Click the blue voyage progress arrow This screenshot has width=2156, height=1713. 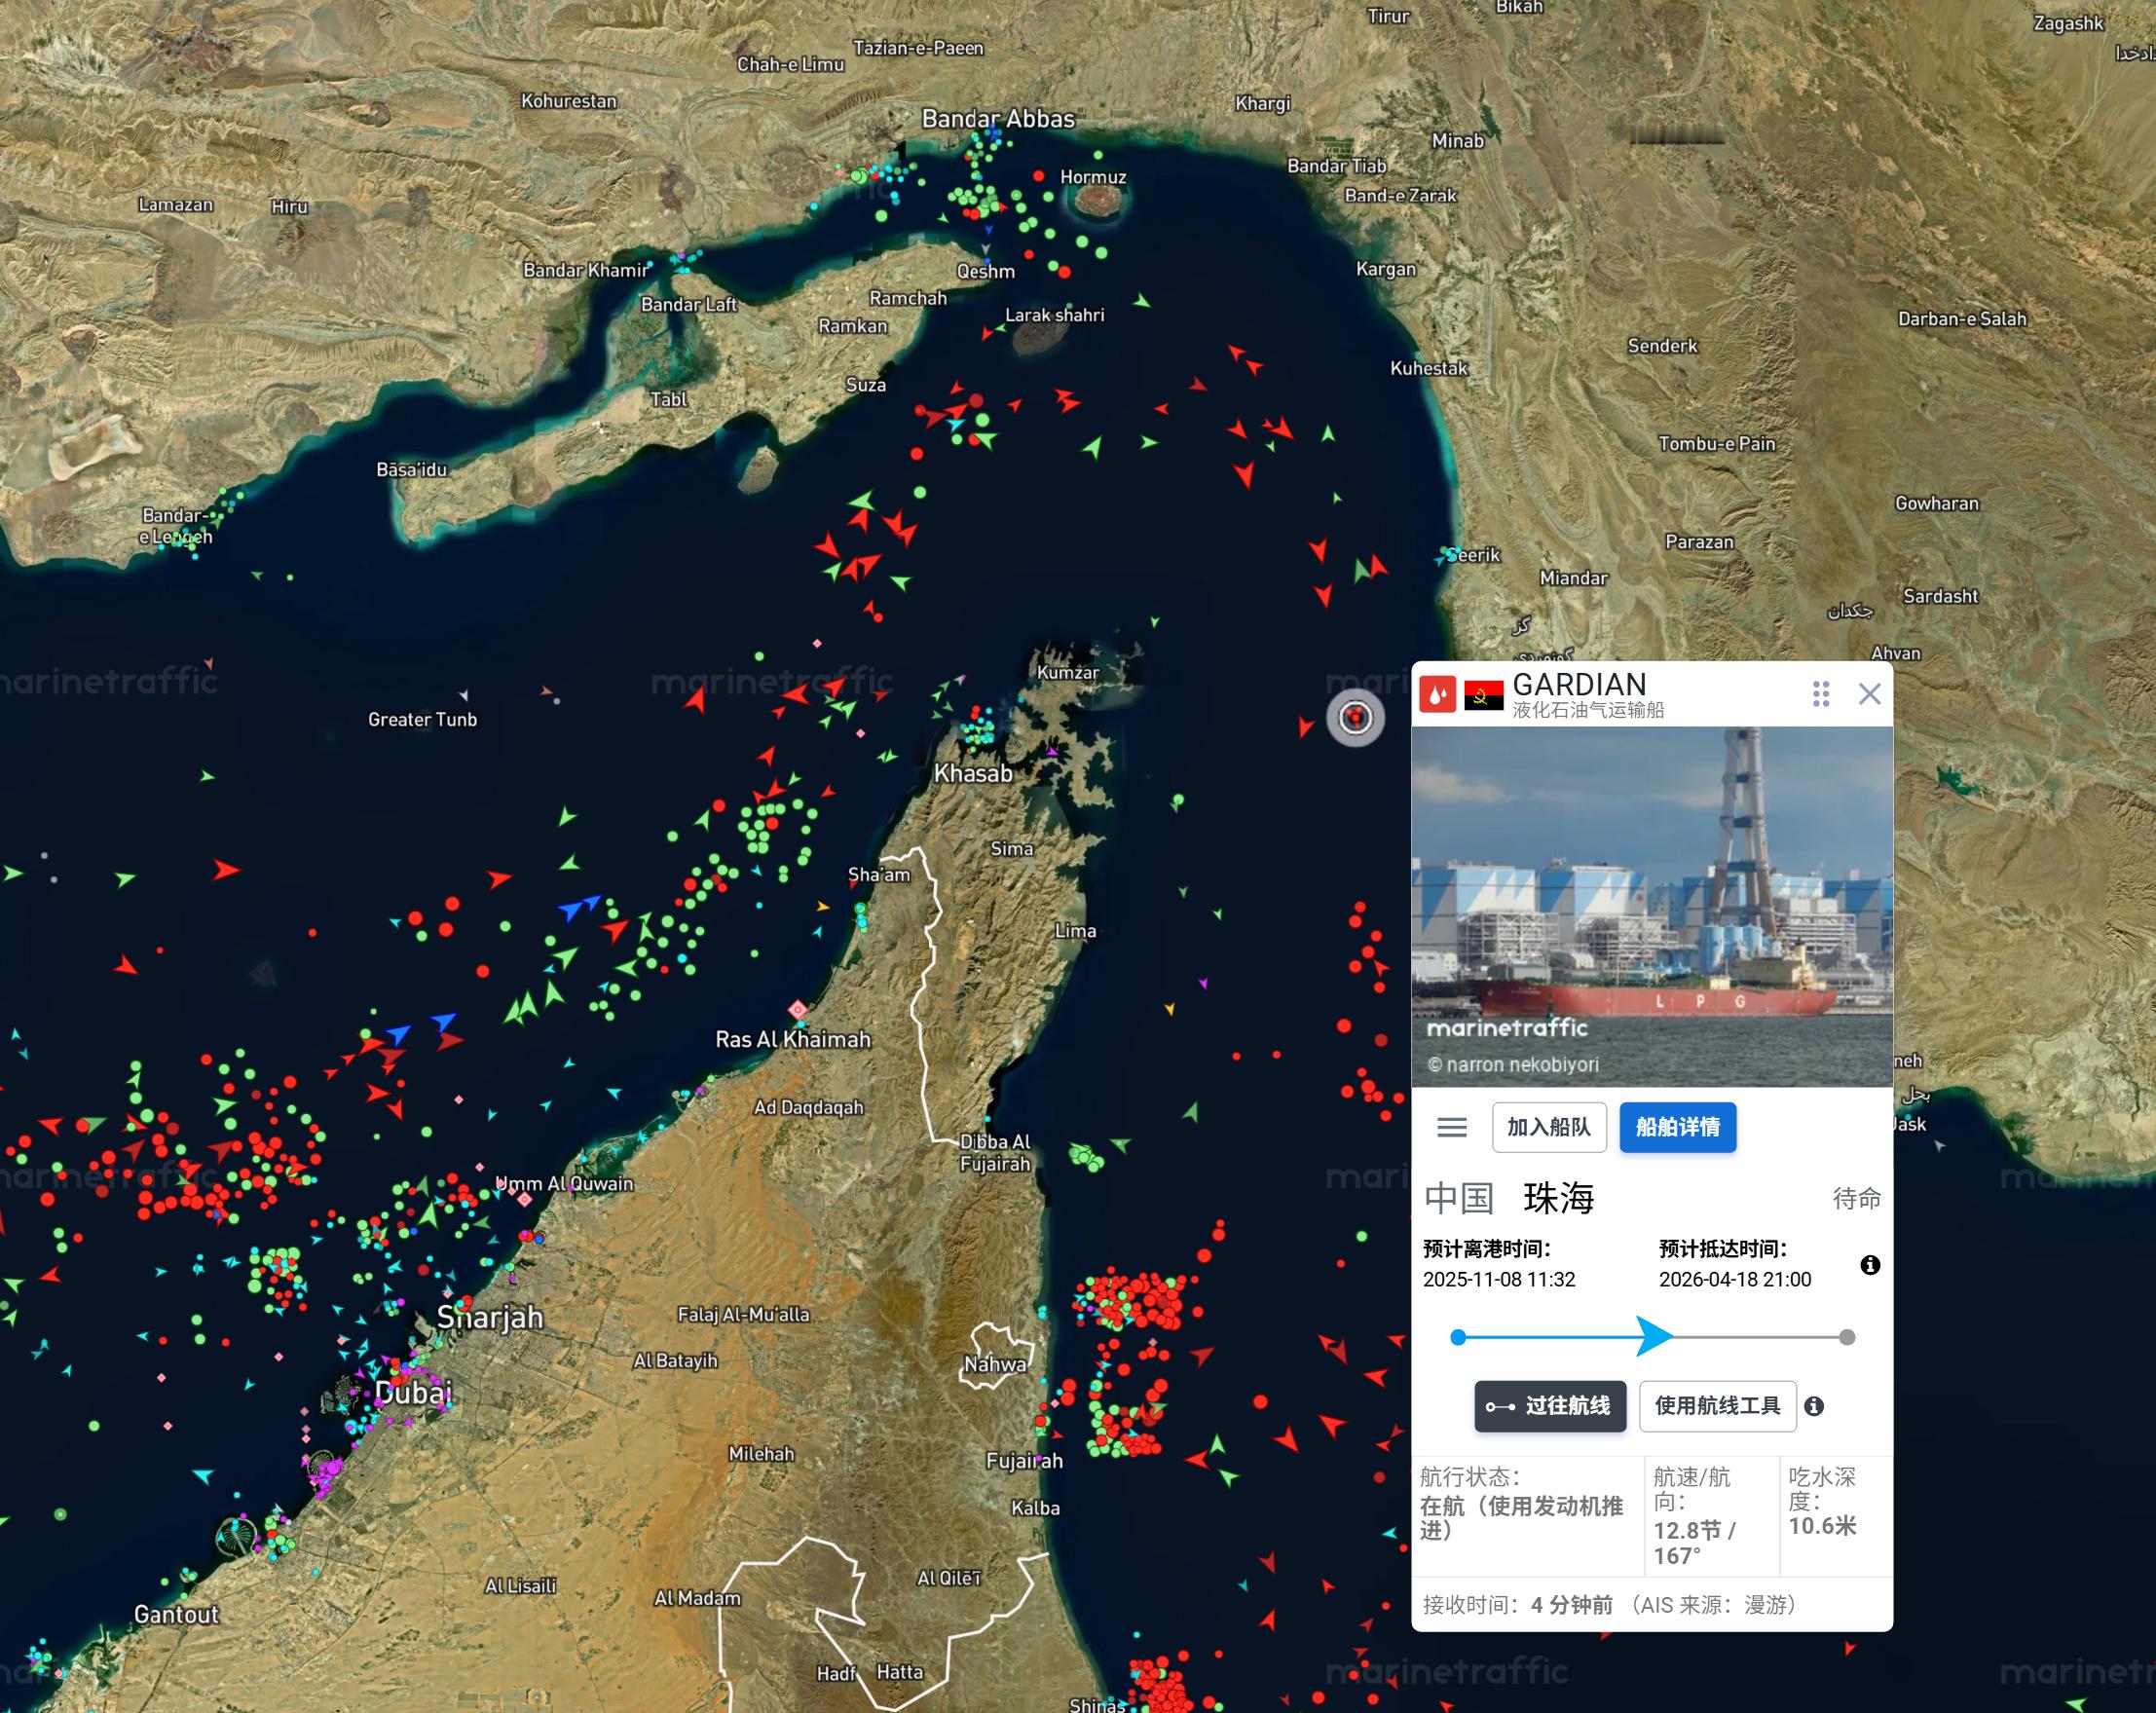coord(1655,1337)
